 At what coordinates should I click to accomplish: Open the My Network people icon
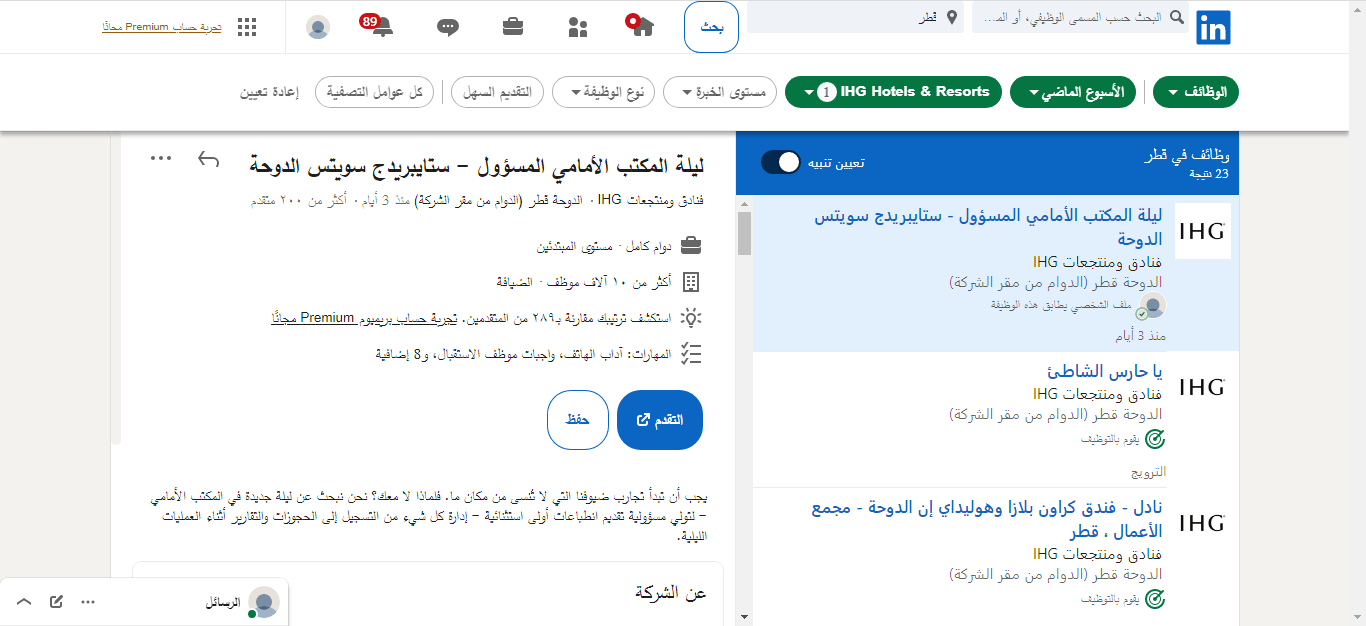577,27
